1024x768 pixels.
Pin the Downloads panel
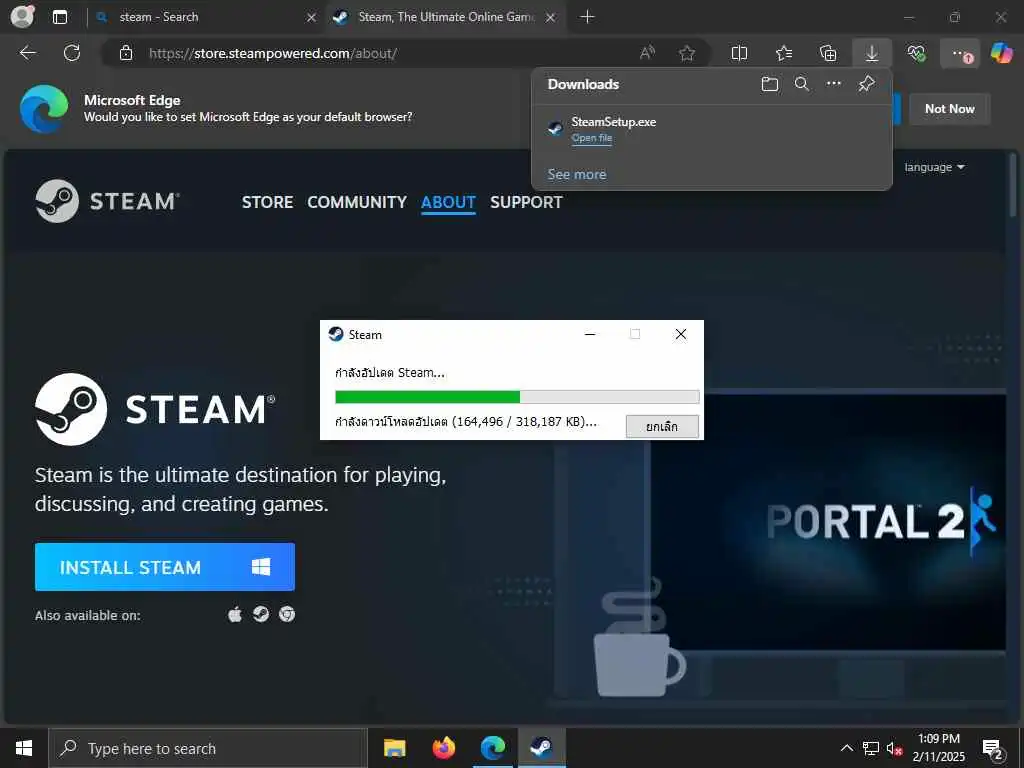click(x=867, y=84)
